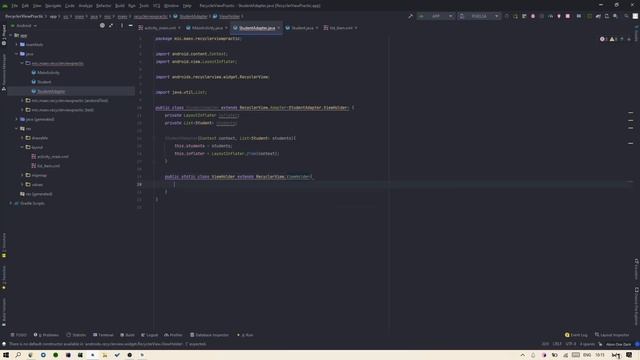Open the Navigate menu
Viewport: 640px width, 360px height.
click(53, 6)
